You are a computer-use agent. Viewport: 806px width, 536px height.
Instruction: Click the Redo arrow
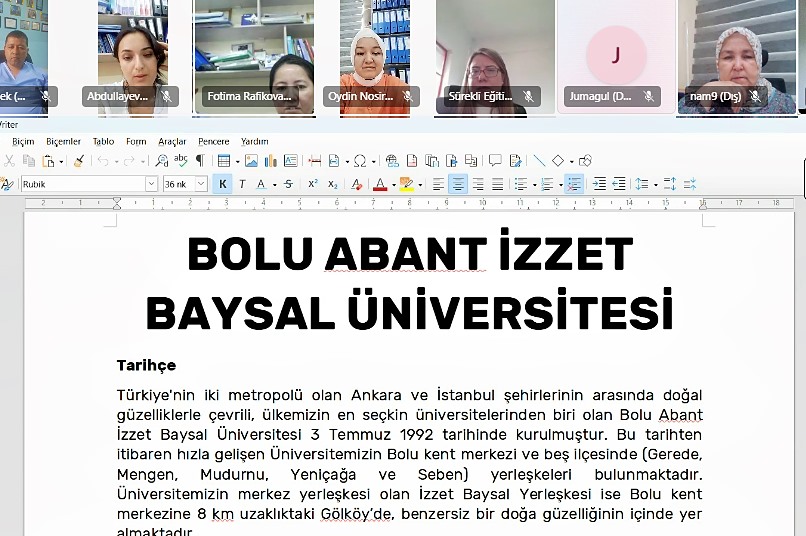129,161
